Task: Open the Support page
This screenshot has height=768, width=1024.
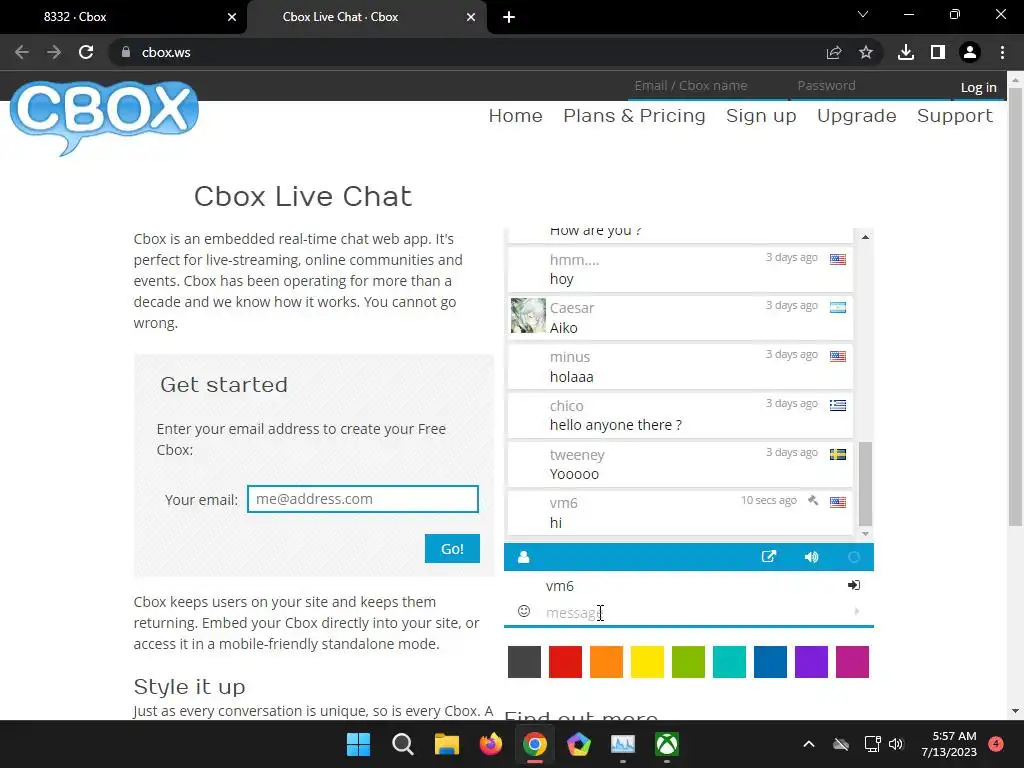Action: [x=954, y=116]
